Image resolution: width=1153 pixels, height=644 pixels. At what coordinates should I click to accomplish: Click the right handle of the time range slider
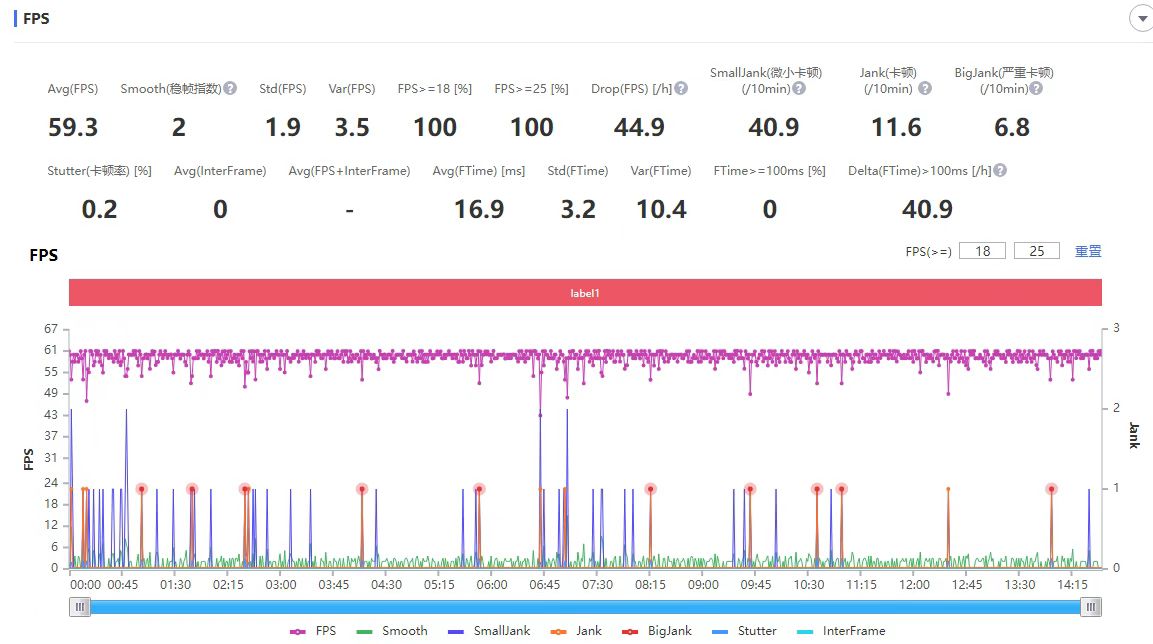(x=1090, y=607)
